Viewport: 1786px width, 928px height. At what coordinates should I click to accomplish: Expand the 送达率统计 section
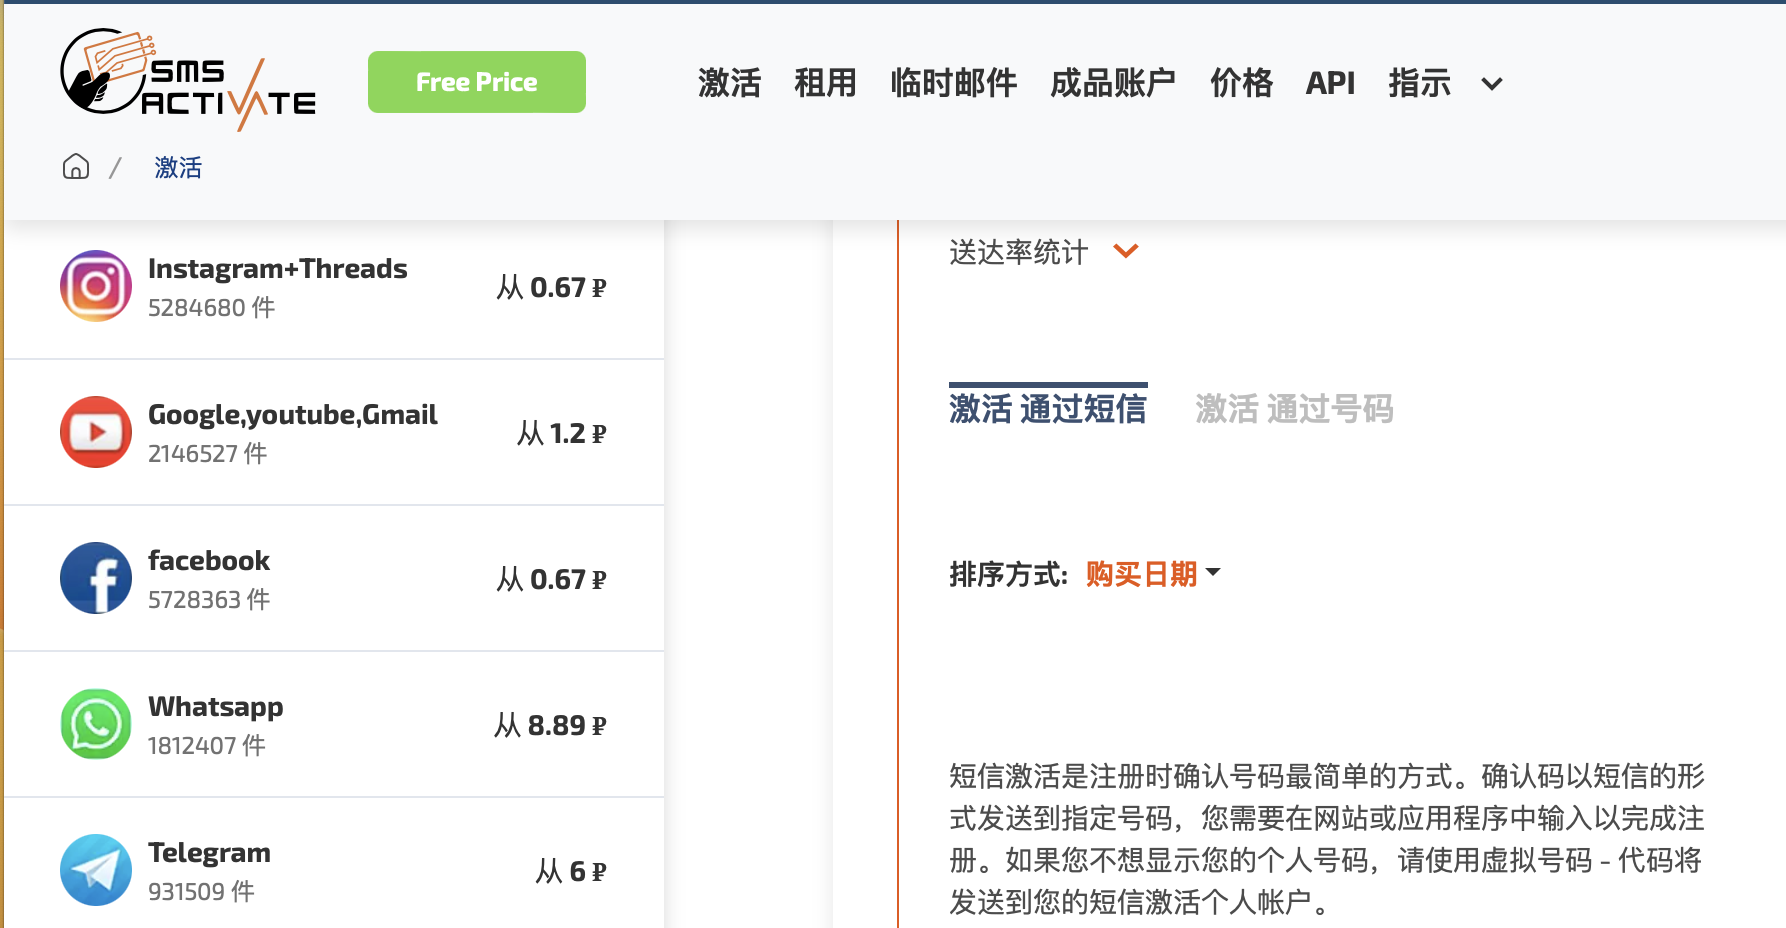(1018, 252)
